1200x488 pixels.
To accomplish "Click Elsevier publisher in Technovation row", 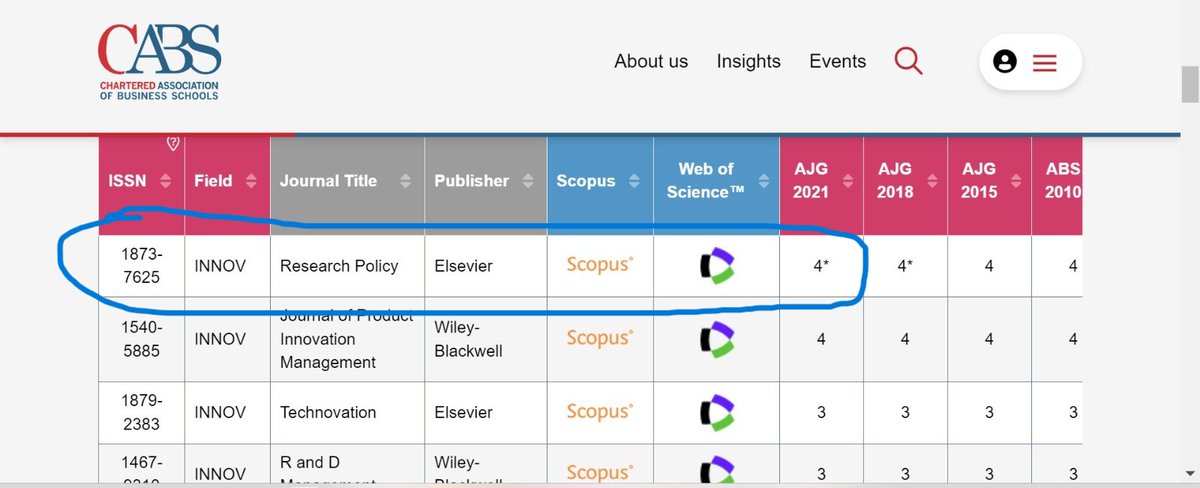I will pyautogui.click(x=464, y=412).
